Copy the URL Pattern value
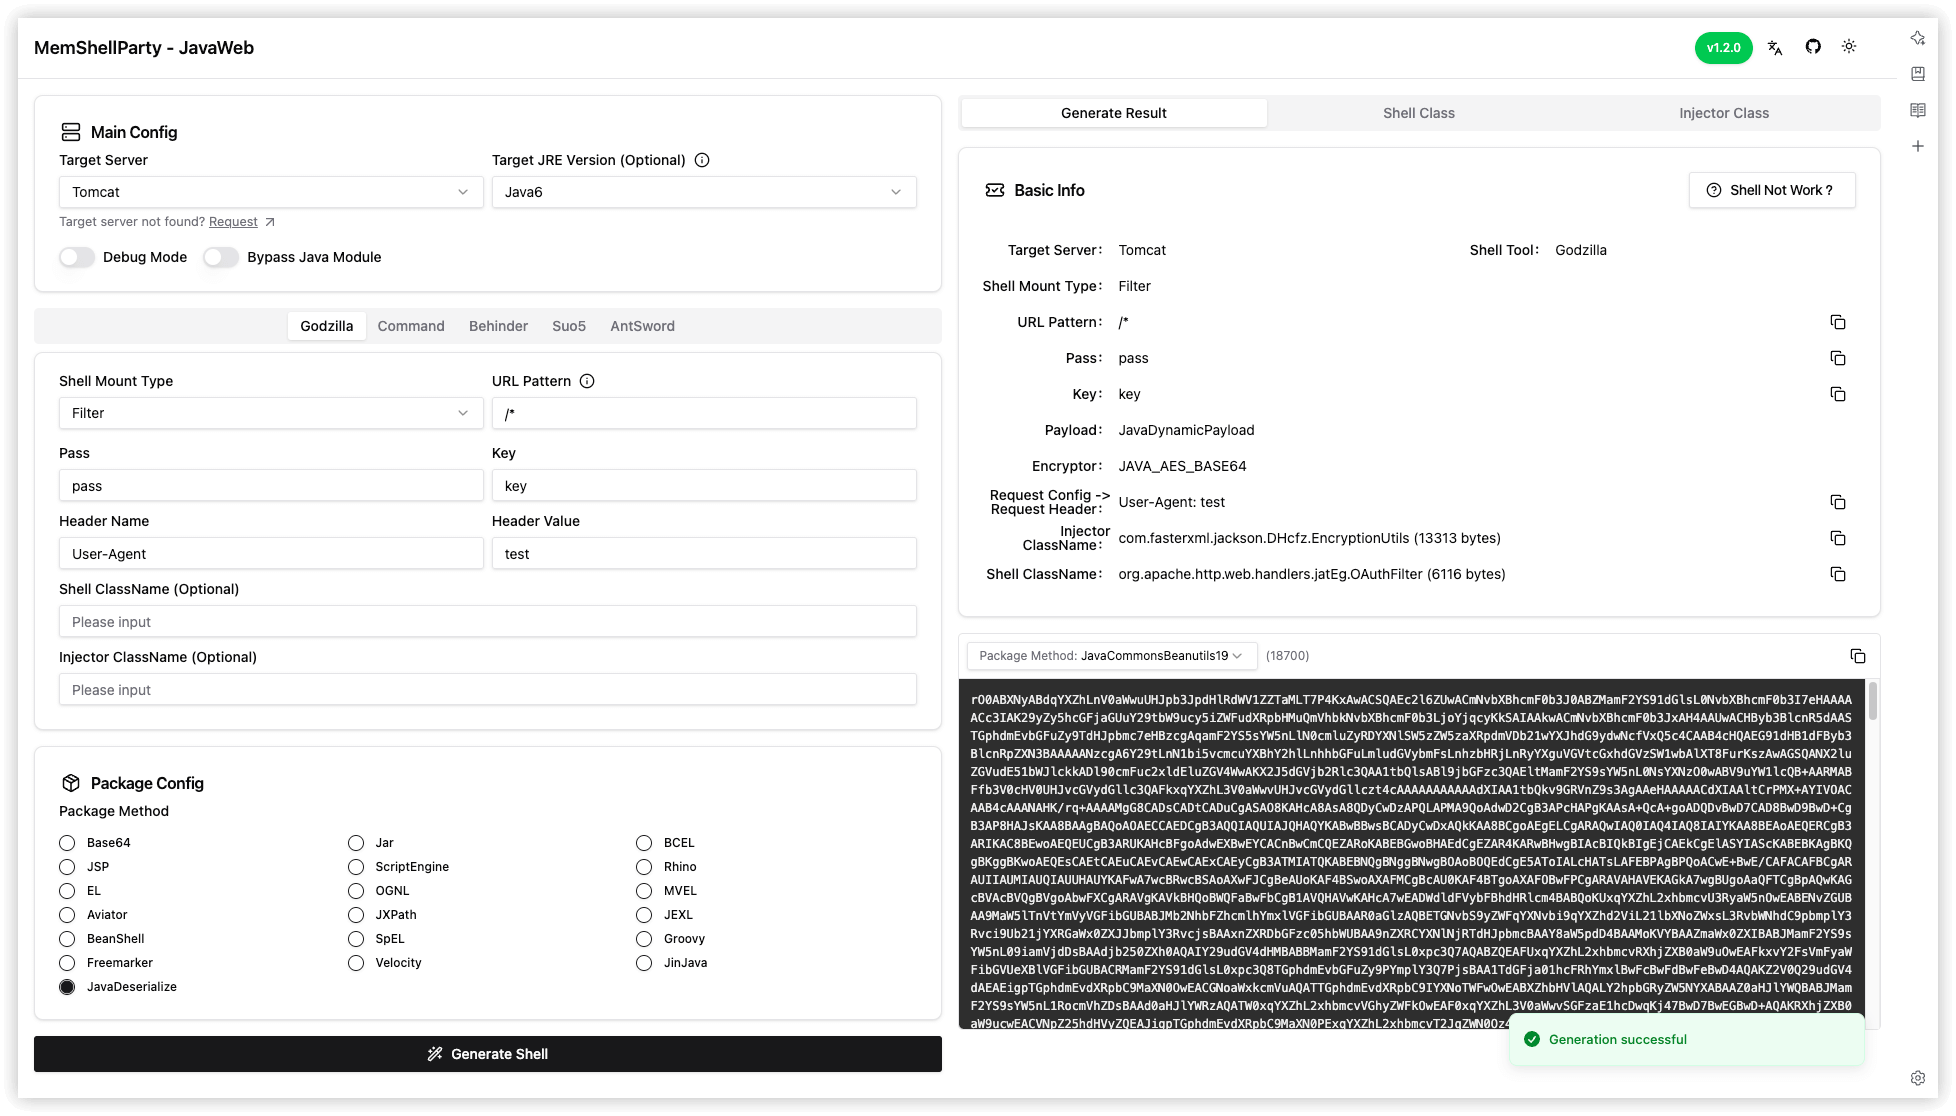 tap(1838, 322)
